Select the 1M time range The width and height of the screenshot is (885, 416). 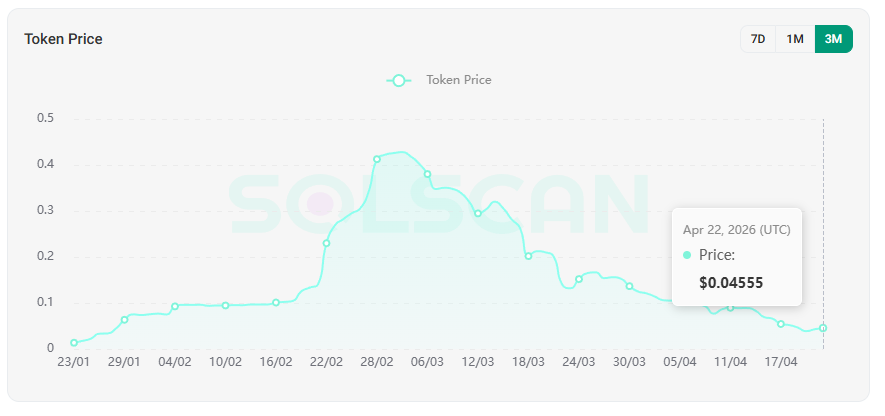point(795,39)
